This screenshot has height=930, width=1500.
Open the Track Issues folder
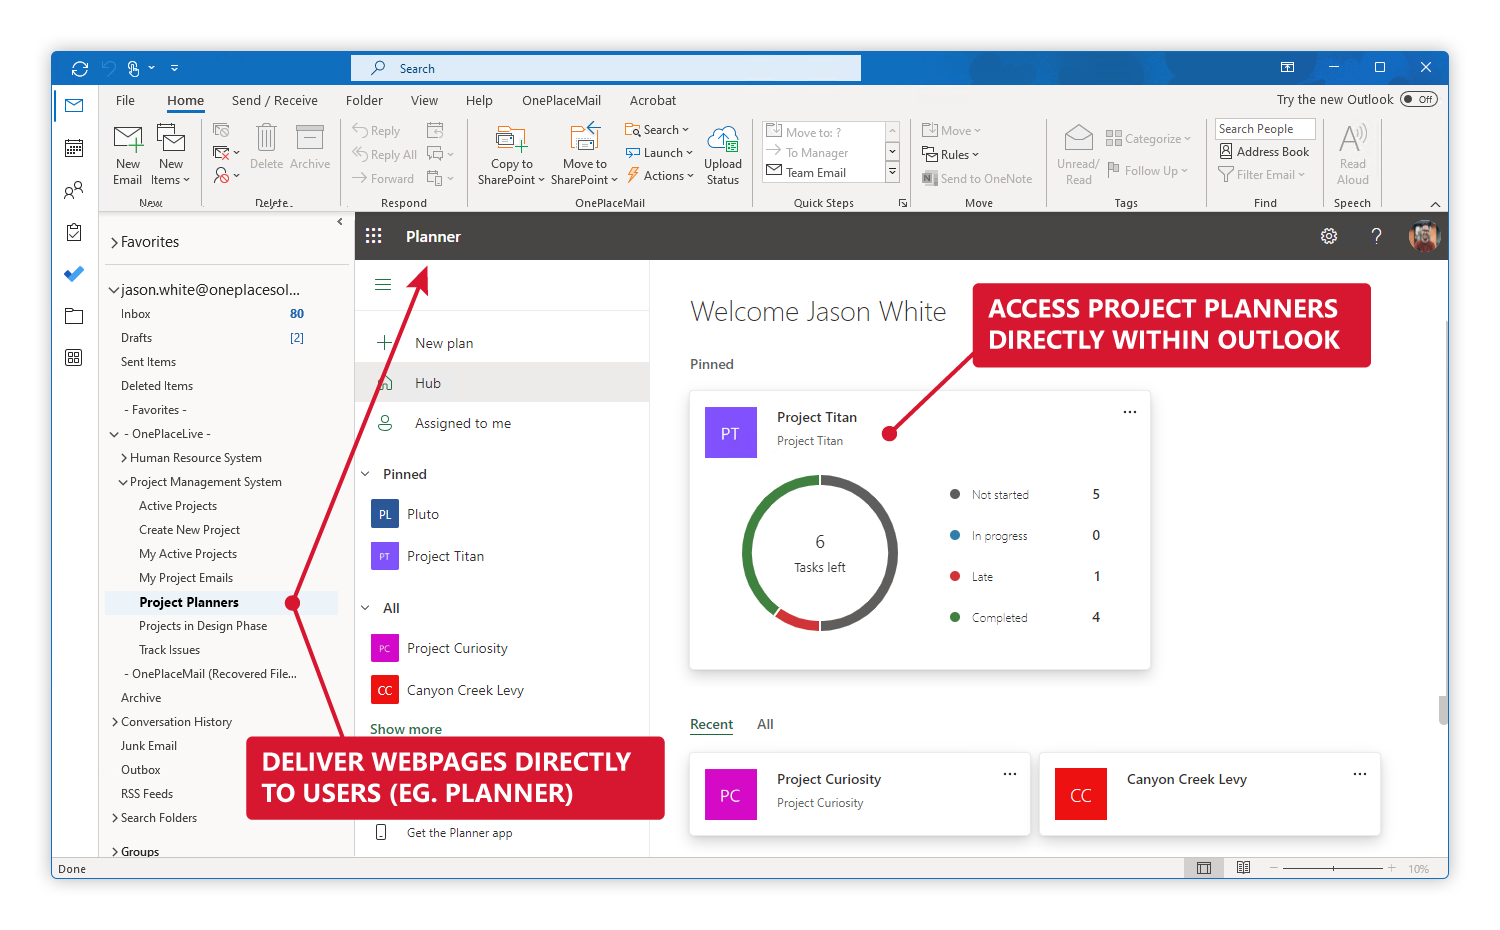[x=170, y=650]
